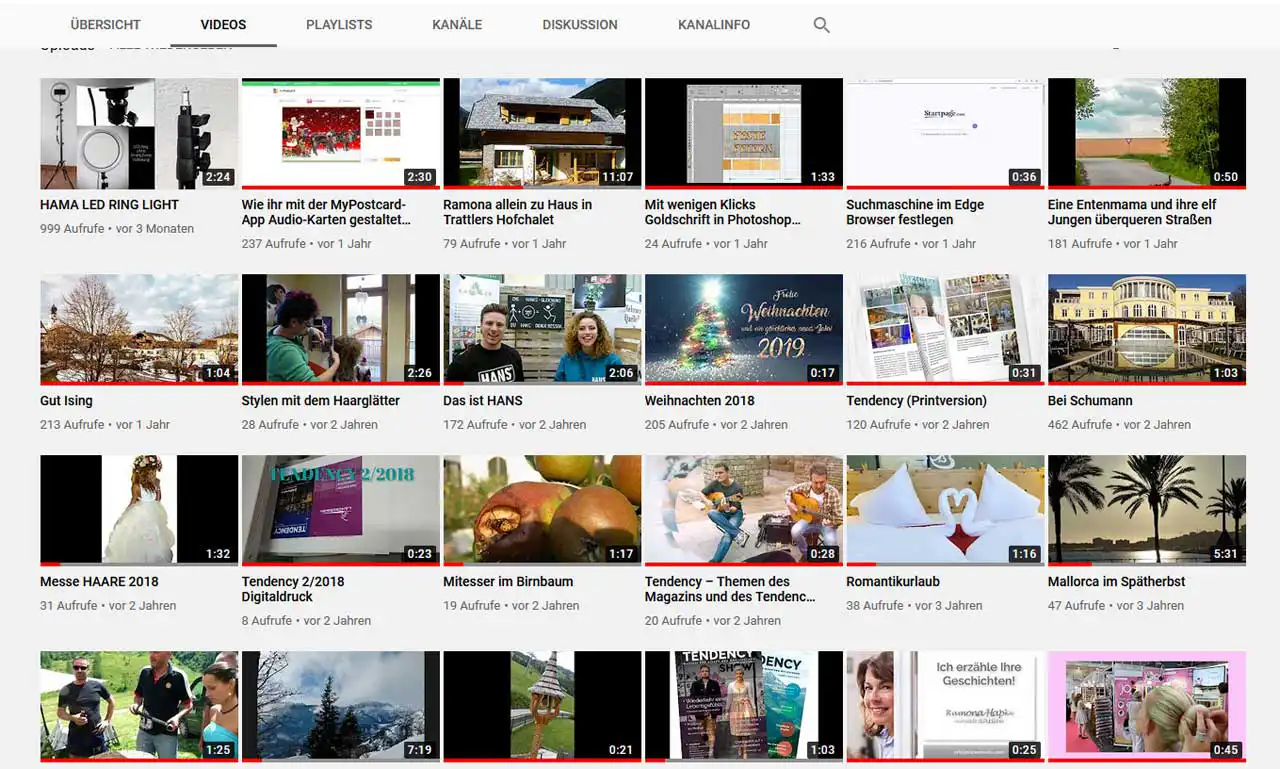The image size is (1280, 769).
Task: Open Trattlers Hofchalet house thumbnail
Action: click(x=542, y=134)
